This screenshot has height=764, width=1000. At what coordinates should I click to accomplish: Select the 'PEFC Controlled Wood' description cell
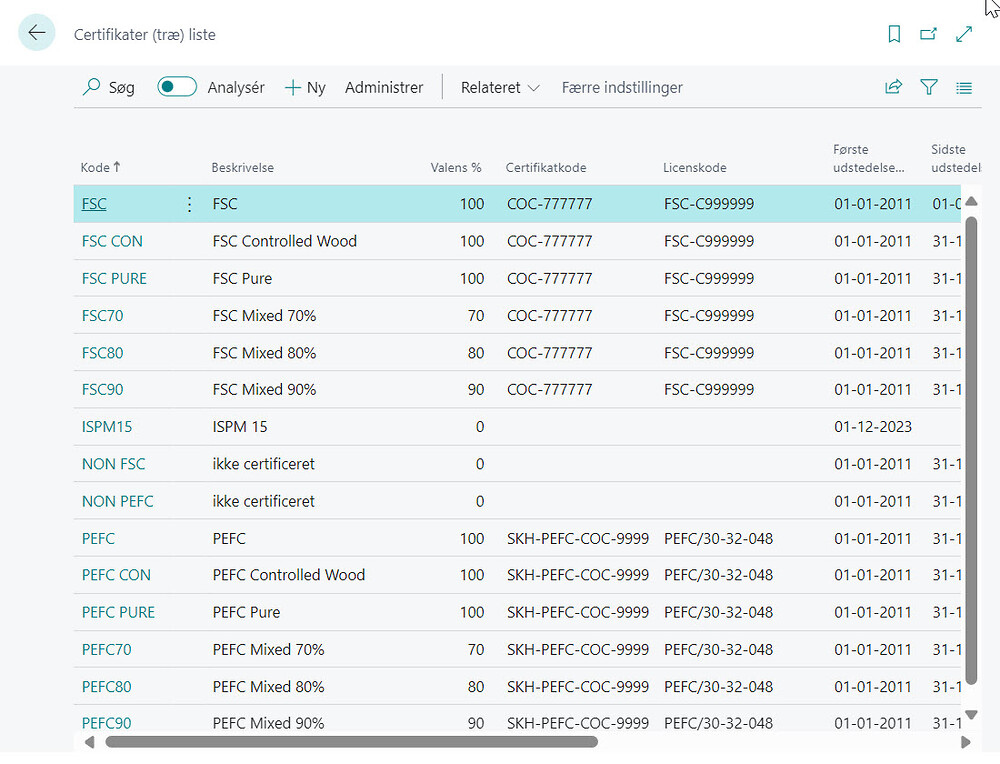(289, 575)
